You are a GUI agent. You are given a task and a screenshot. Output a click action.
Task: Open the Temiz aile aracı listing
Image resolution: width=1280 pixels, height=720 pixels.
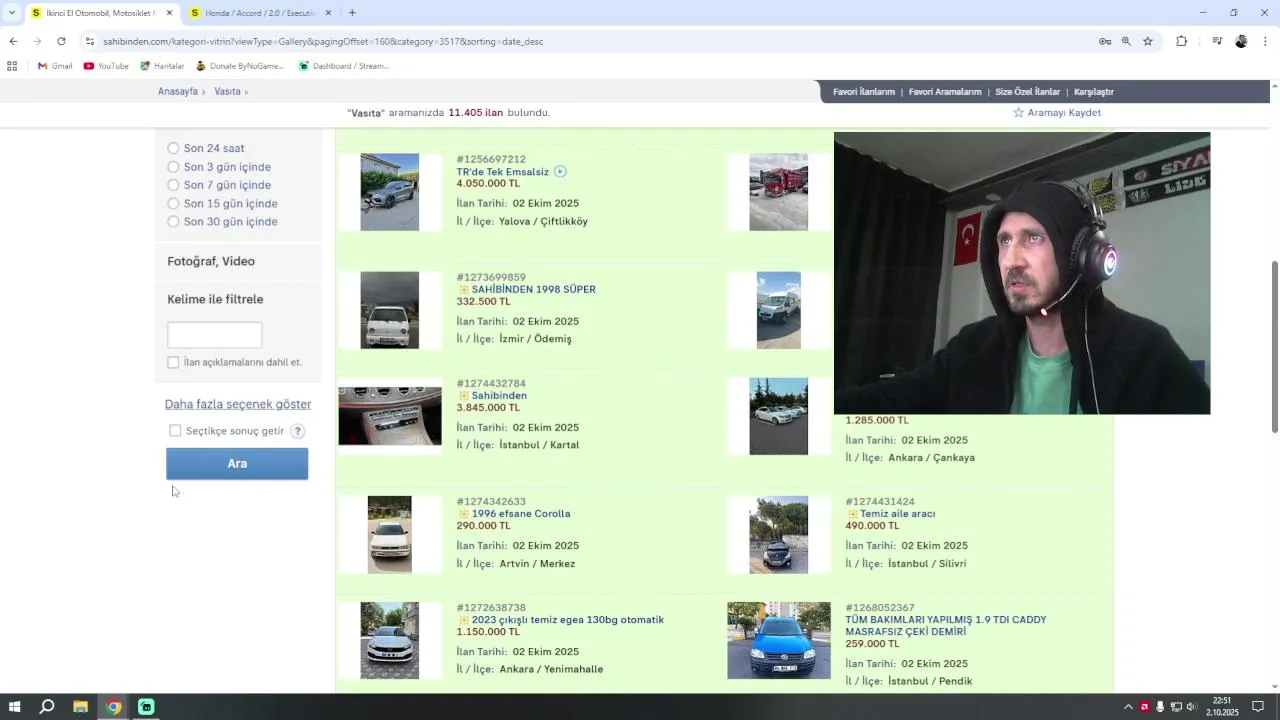click(898, 514)
